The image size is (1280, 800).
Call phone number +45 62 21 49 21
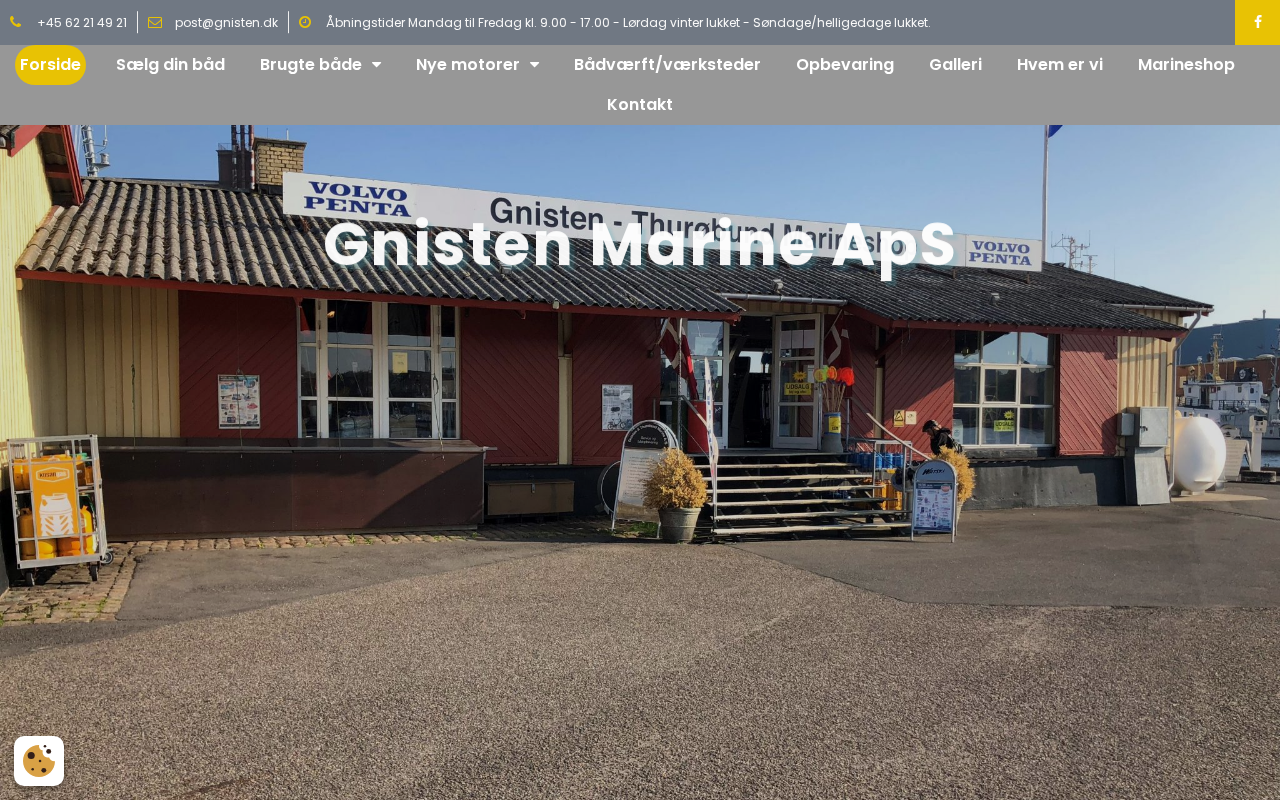tap(82, 23)
